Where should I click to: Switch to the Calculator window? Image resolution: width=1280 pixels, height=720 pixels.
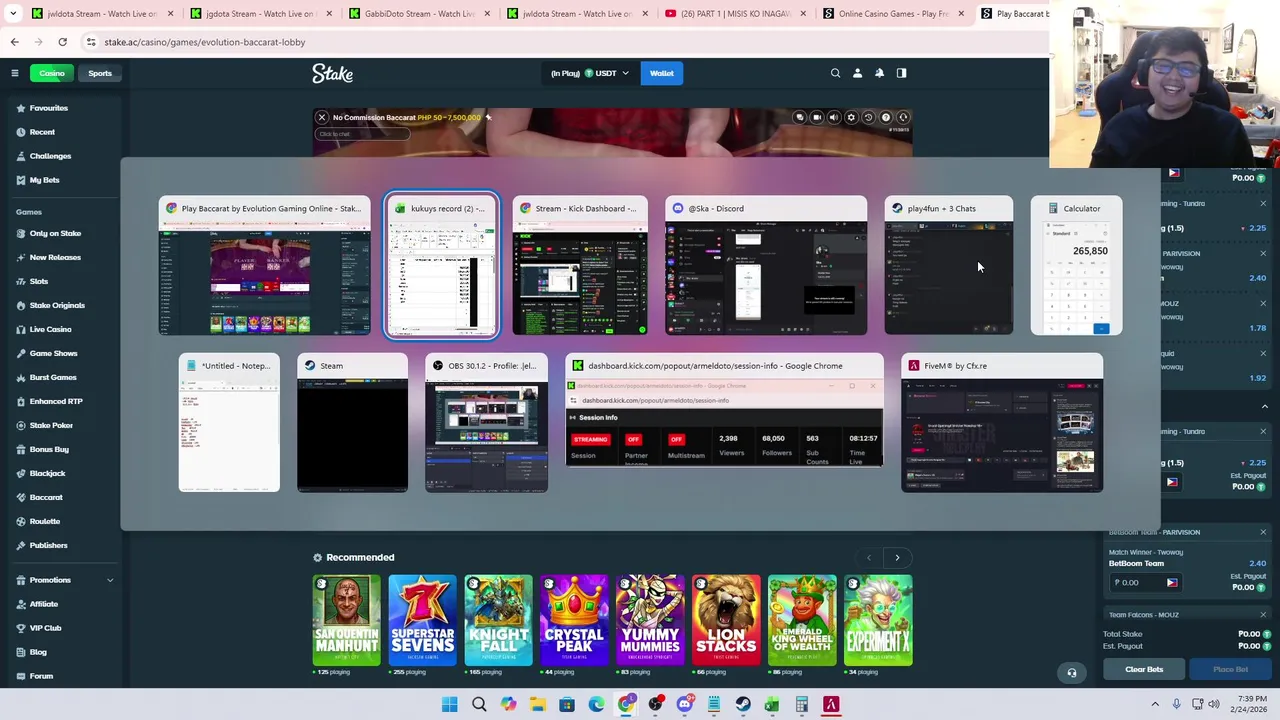click(x=1076, y=266)
